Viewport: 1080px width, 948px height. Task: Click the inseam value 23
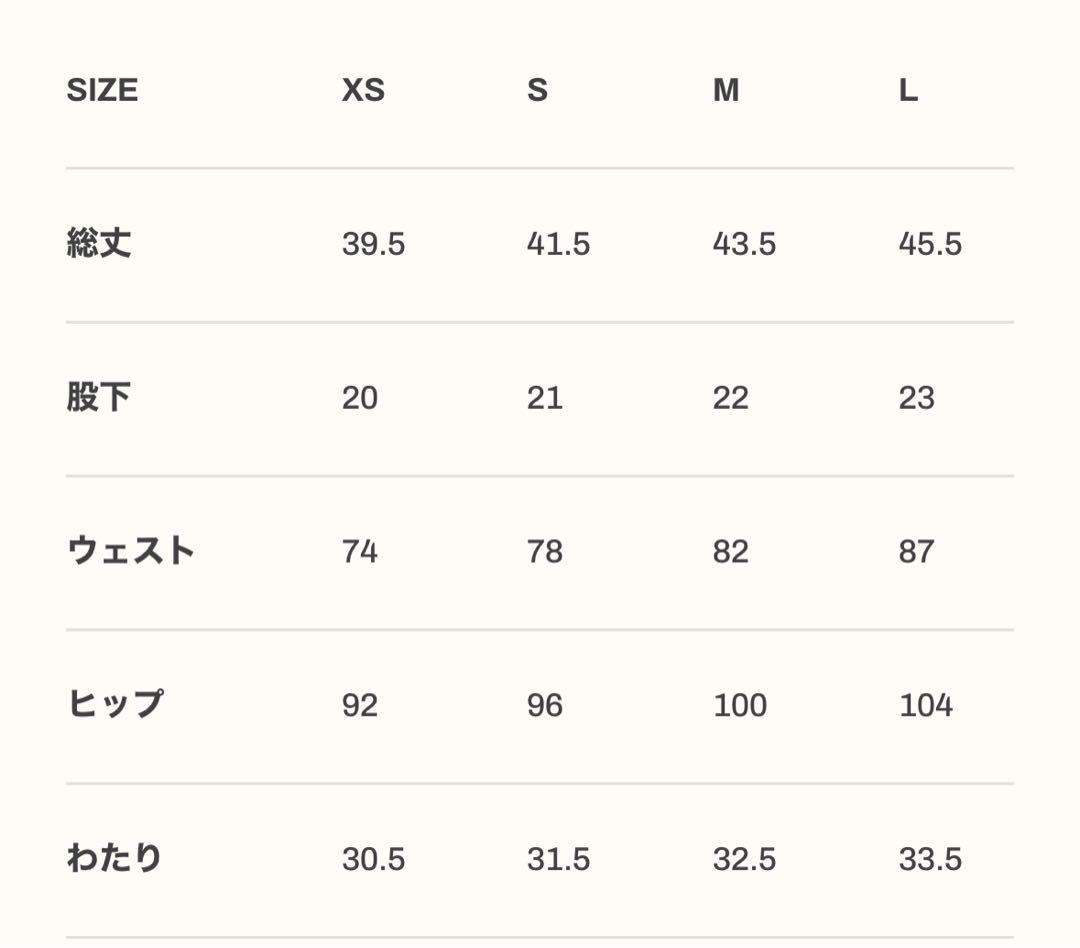916,398
